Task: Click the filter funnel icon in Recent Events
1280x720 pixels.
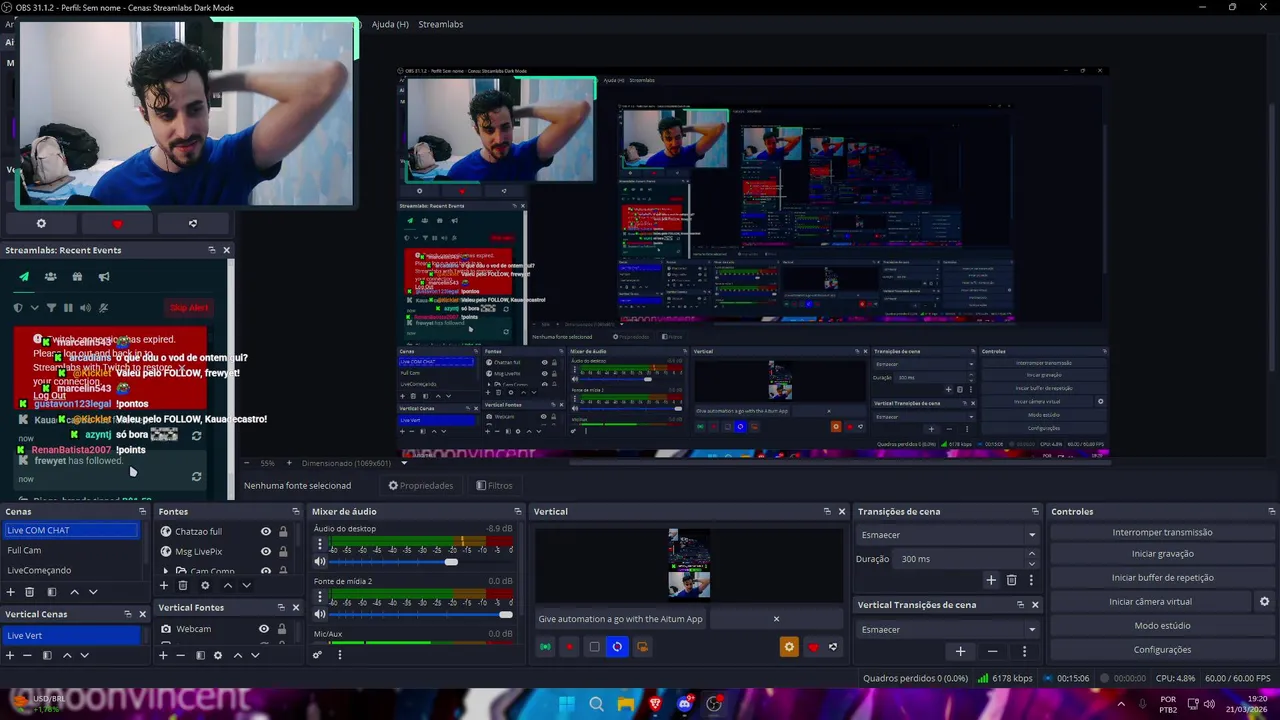Action: point(51,308)
